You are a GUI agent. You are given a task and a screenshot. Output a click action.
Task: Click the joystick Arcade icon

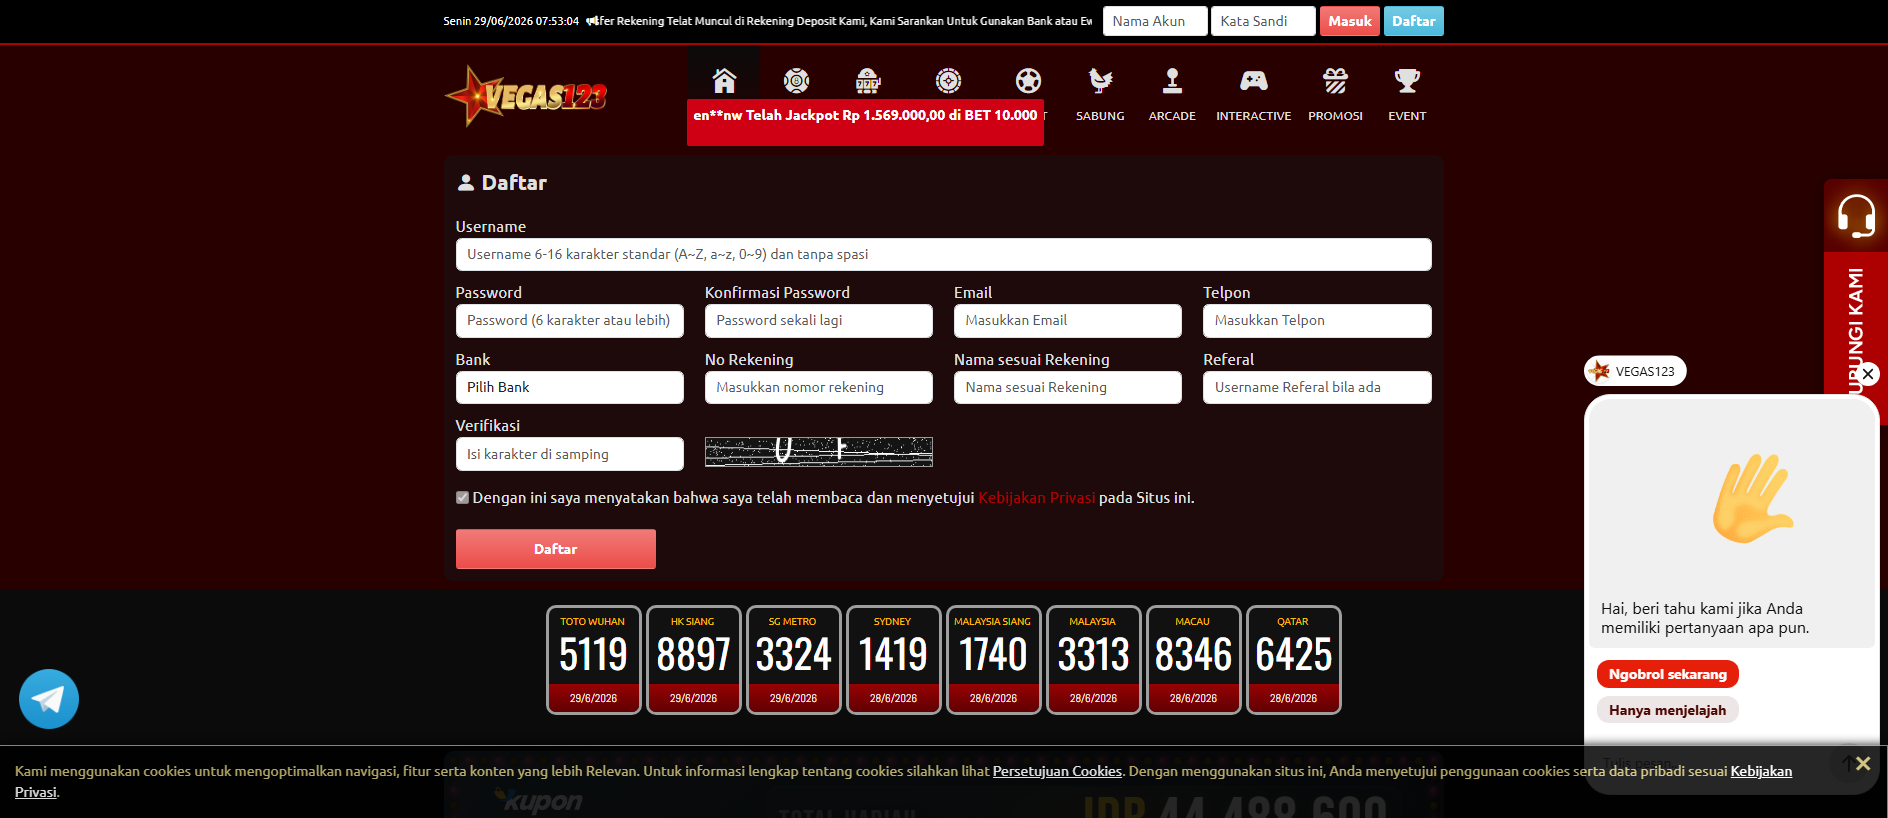[1172, 80]
